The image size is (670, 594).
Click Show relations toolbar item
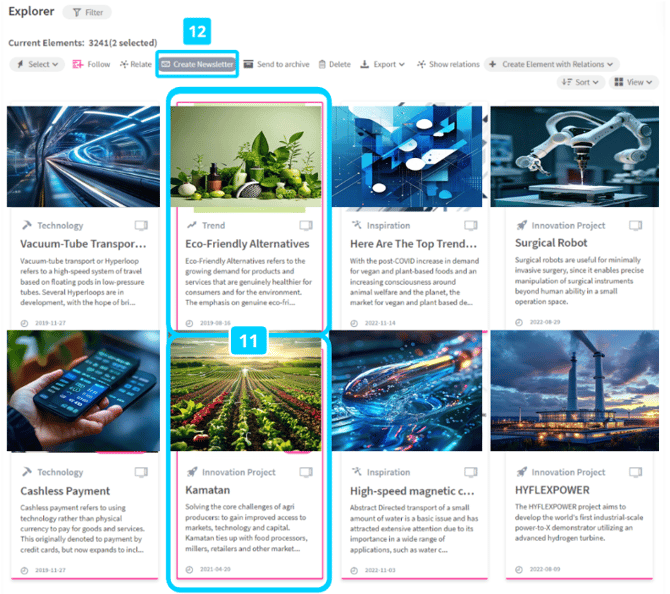coord(448,64)
